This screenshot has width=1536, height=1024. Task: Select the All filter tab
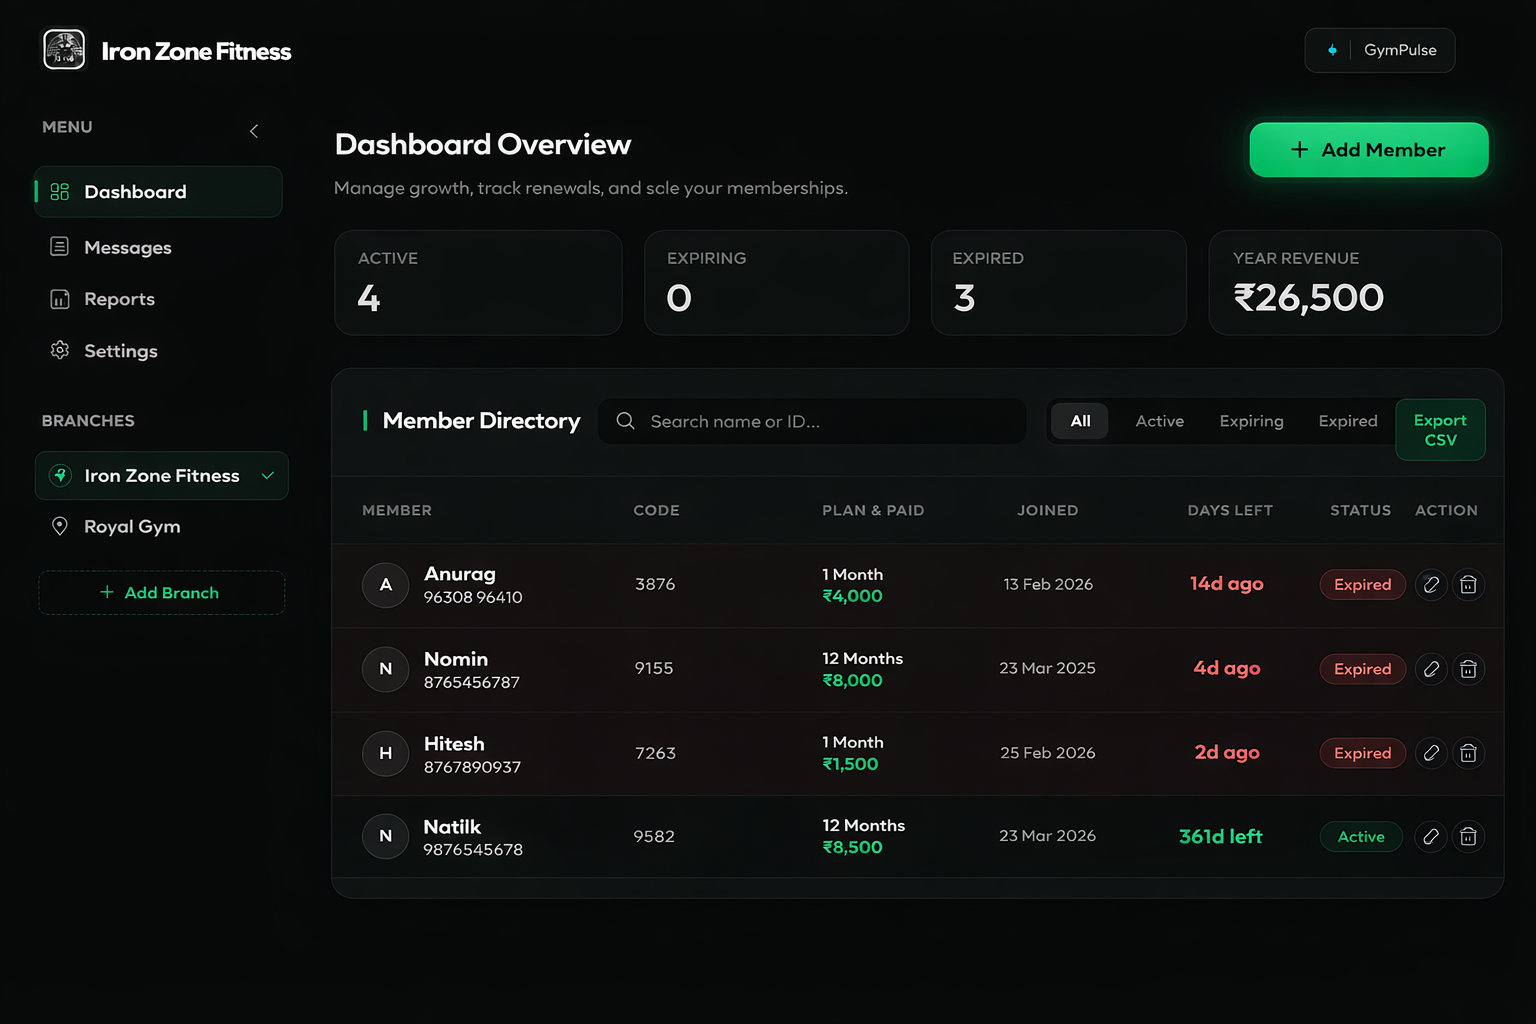1080,421
